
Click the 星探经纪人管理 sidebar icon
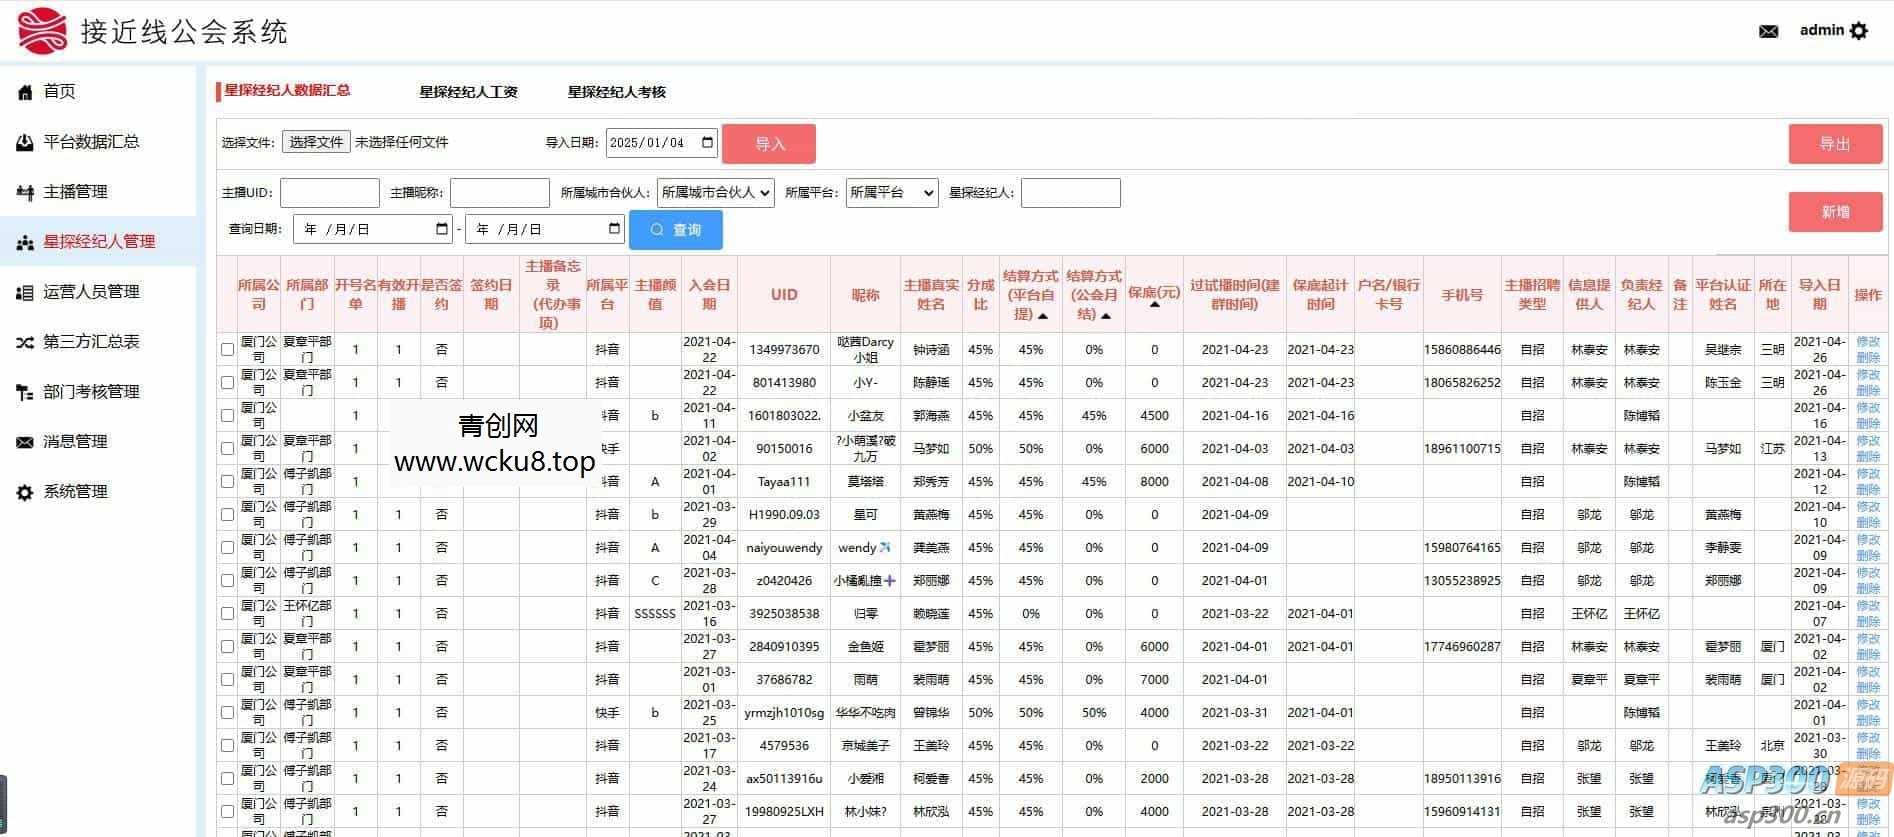point(25,242)
